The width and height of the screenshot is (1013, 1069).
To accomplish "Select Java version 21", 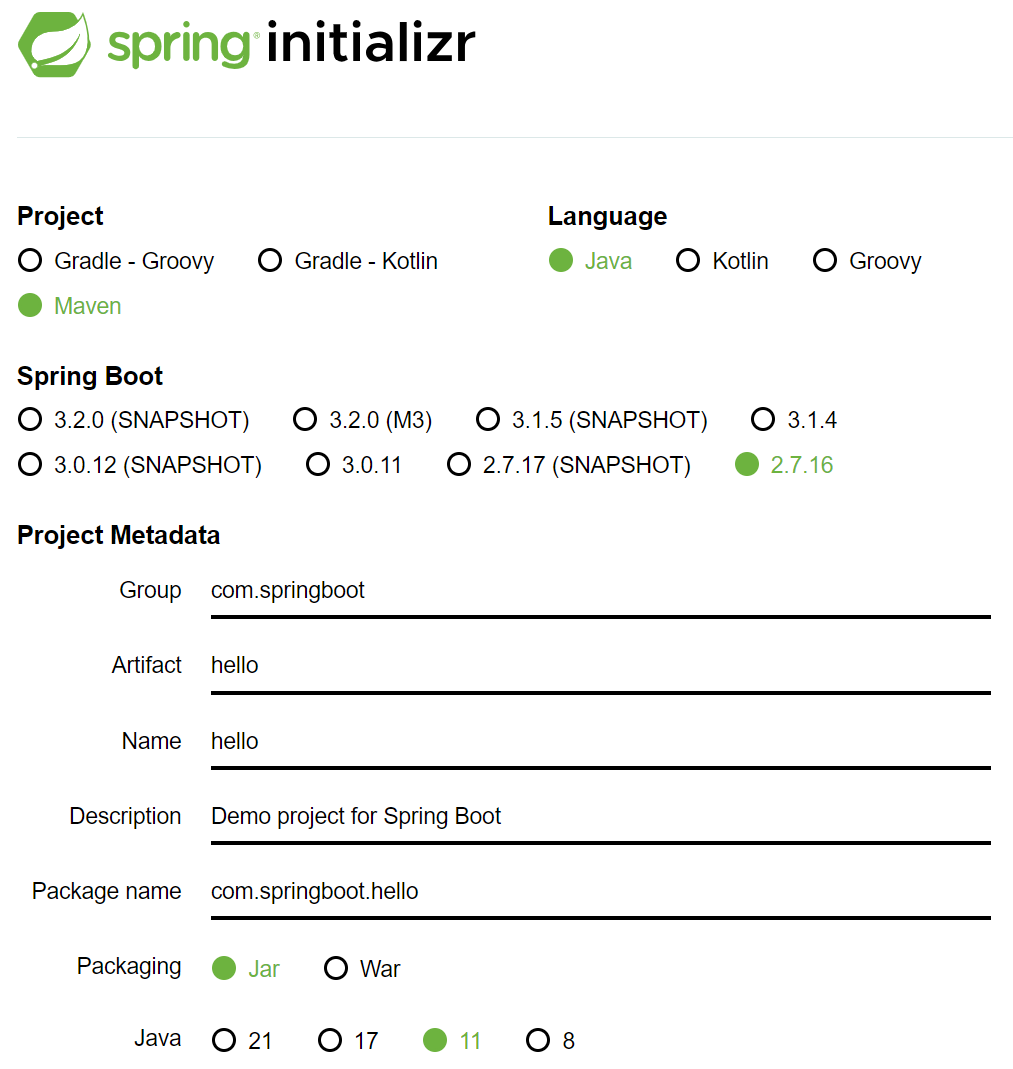I will [x=225, y=1041].
